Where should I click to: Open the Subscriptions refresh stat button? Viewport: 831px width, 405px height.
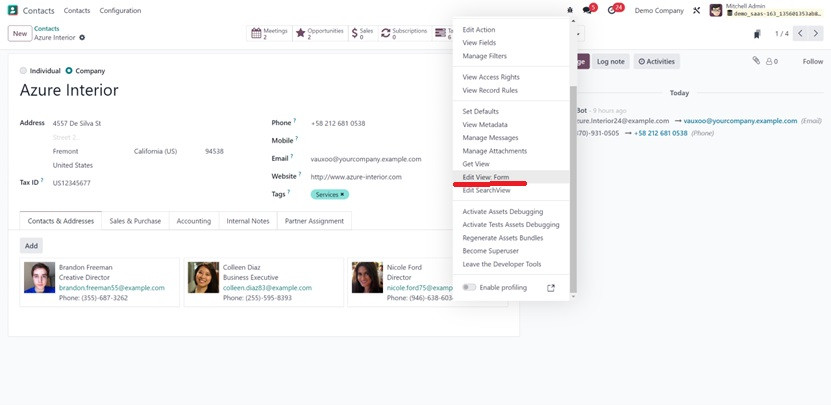[404, 33]
